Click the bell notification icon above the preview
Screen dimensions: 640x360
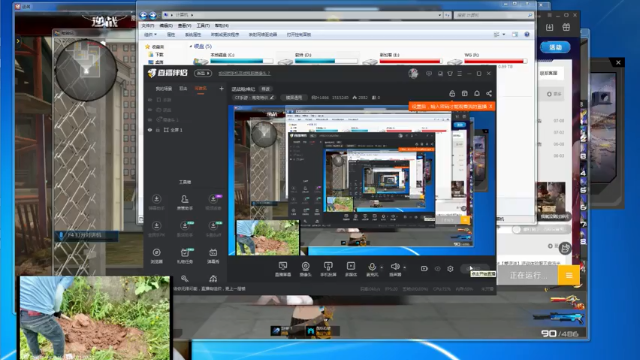click(477, 93)
